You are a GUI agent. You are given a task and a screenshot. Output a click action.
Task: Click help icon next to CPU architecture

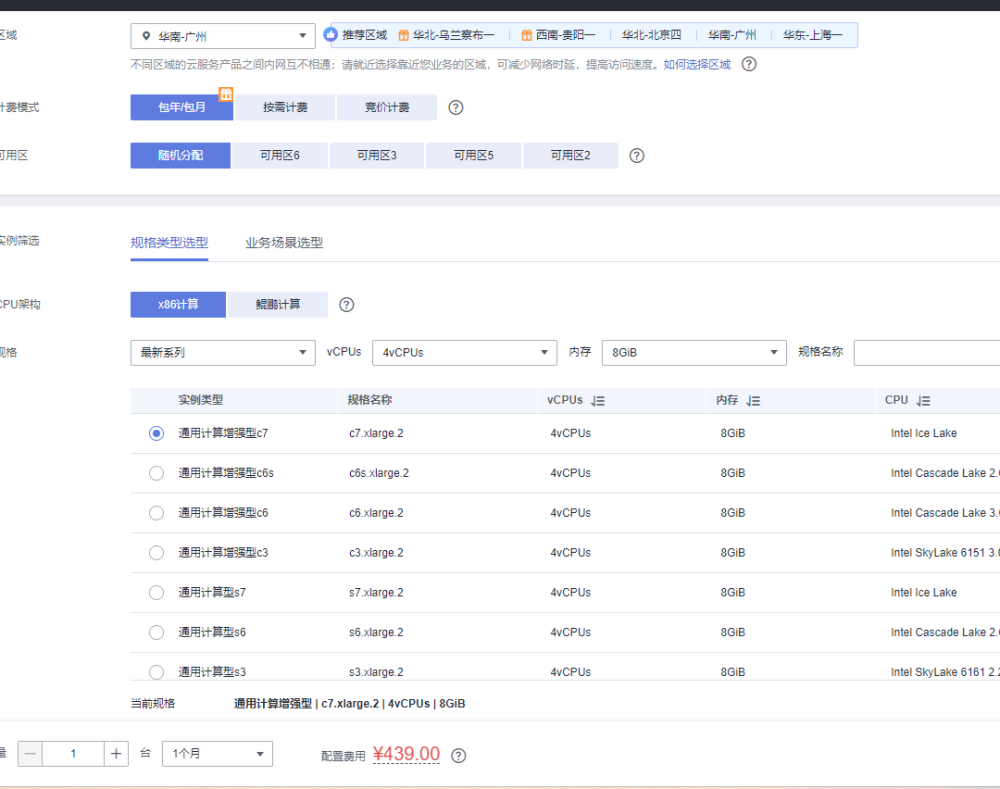click(x=347, y=305)
